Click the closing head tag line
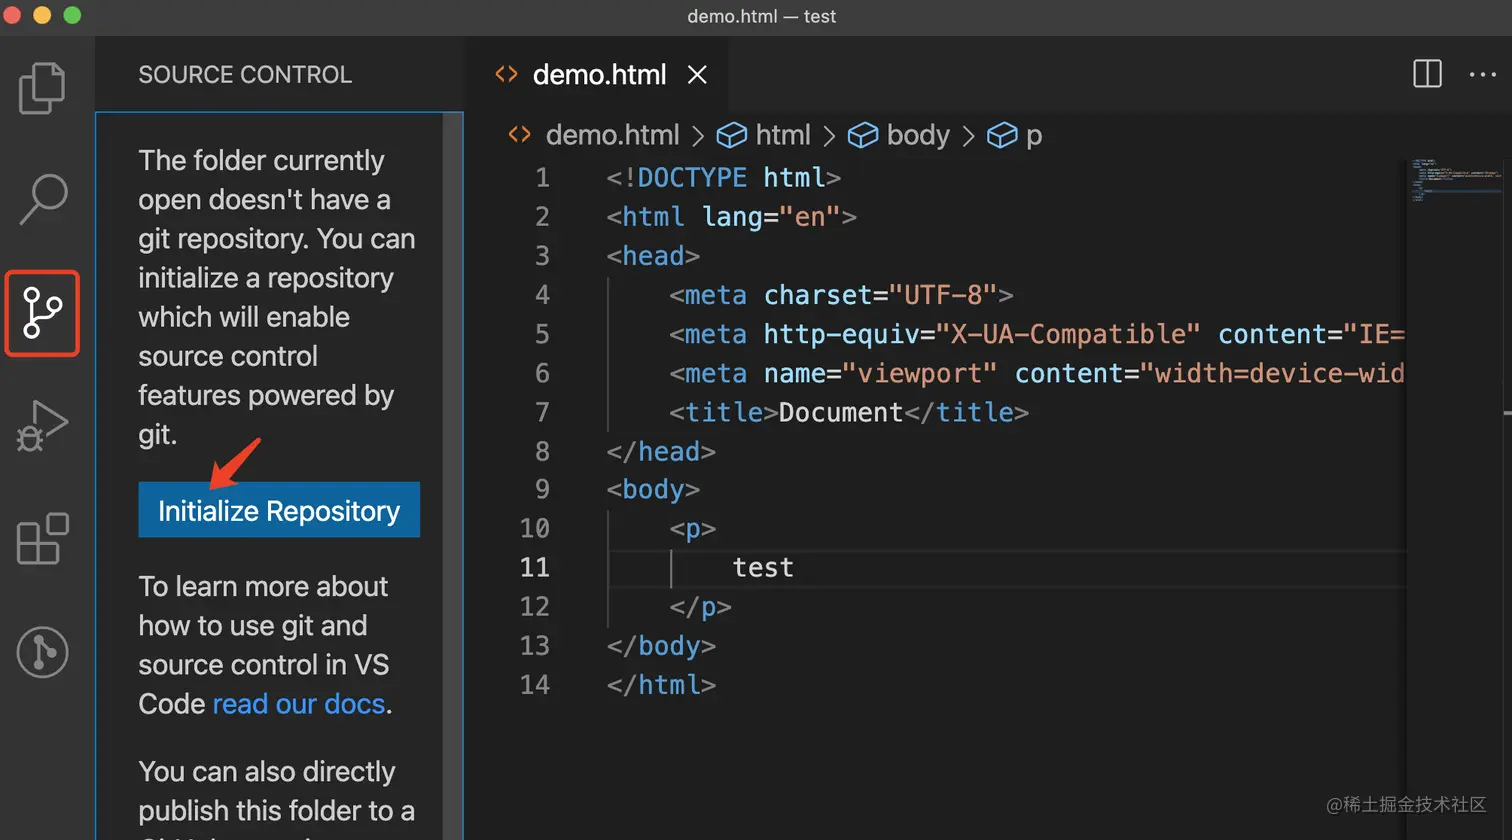The height and width of the screenshot is (840, 1512). point(661,452)
